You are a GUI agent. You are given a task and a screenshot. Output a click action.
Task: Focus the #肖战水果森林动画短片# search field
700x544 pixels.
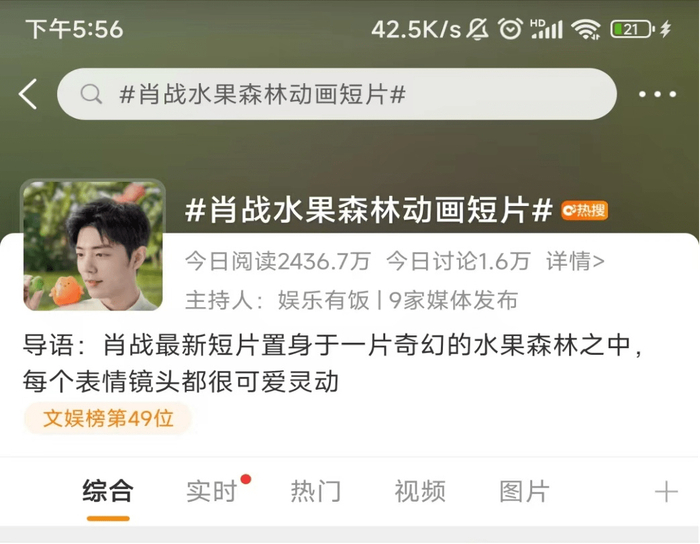[x=337, y=94]
